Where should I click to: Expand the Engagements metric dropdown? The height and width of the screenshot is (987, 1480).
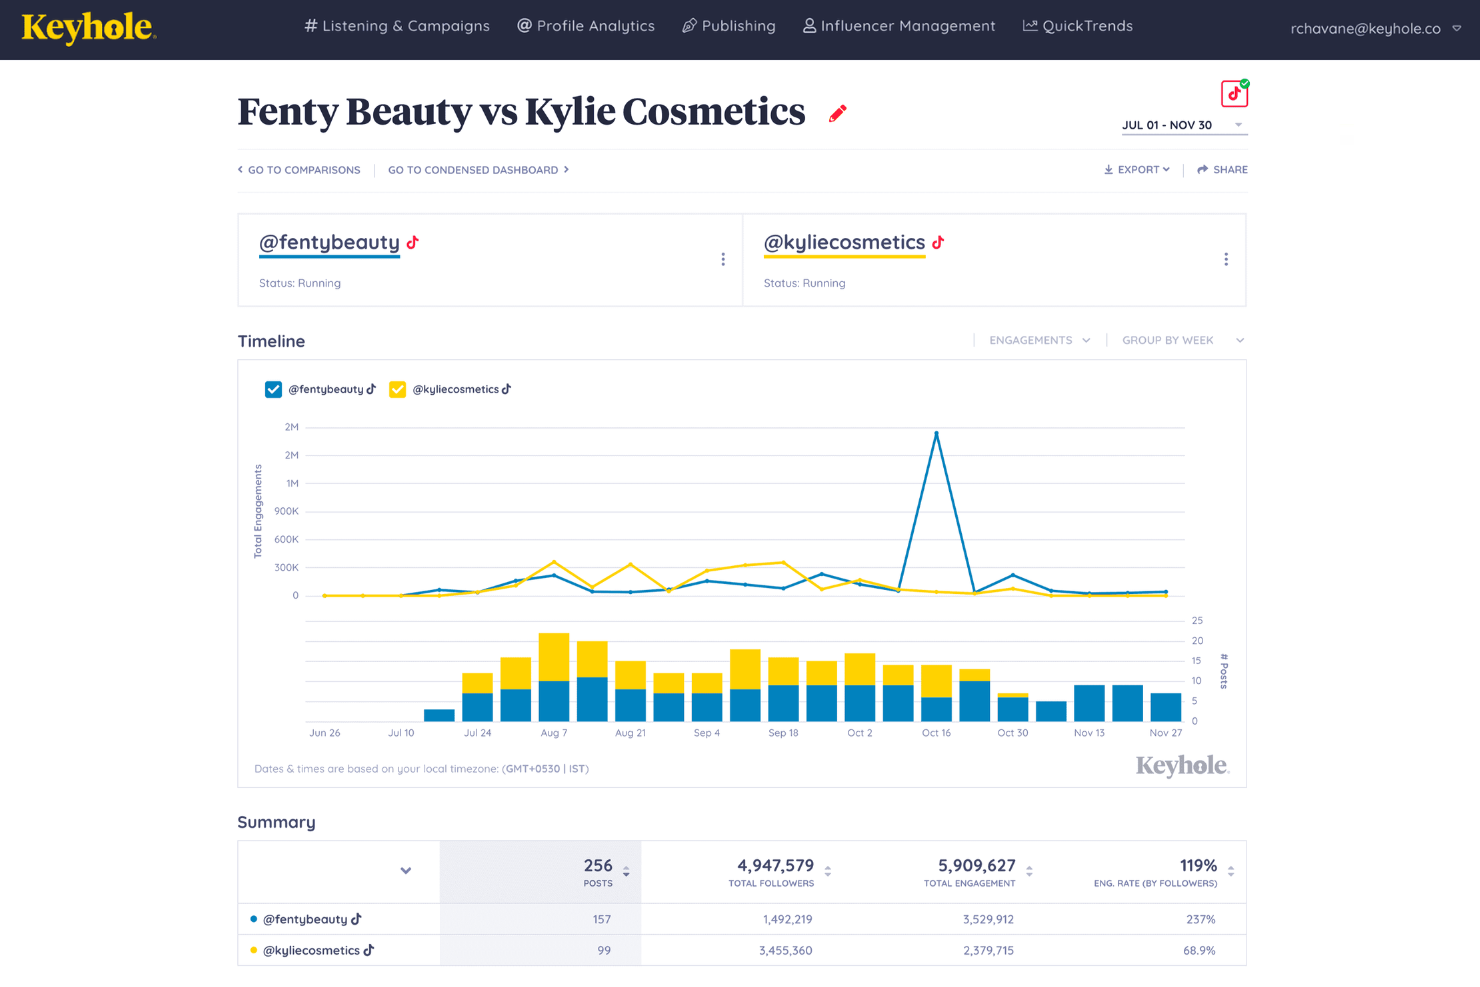point(1039,341)
